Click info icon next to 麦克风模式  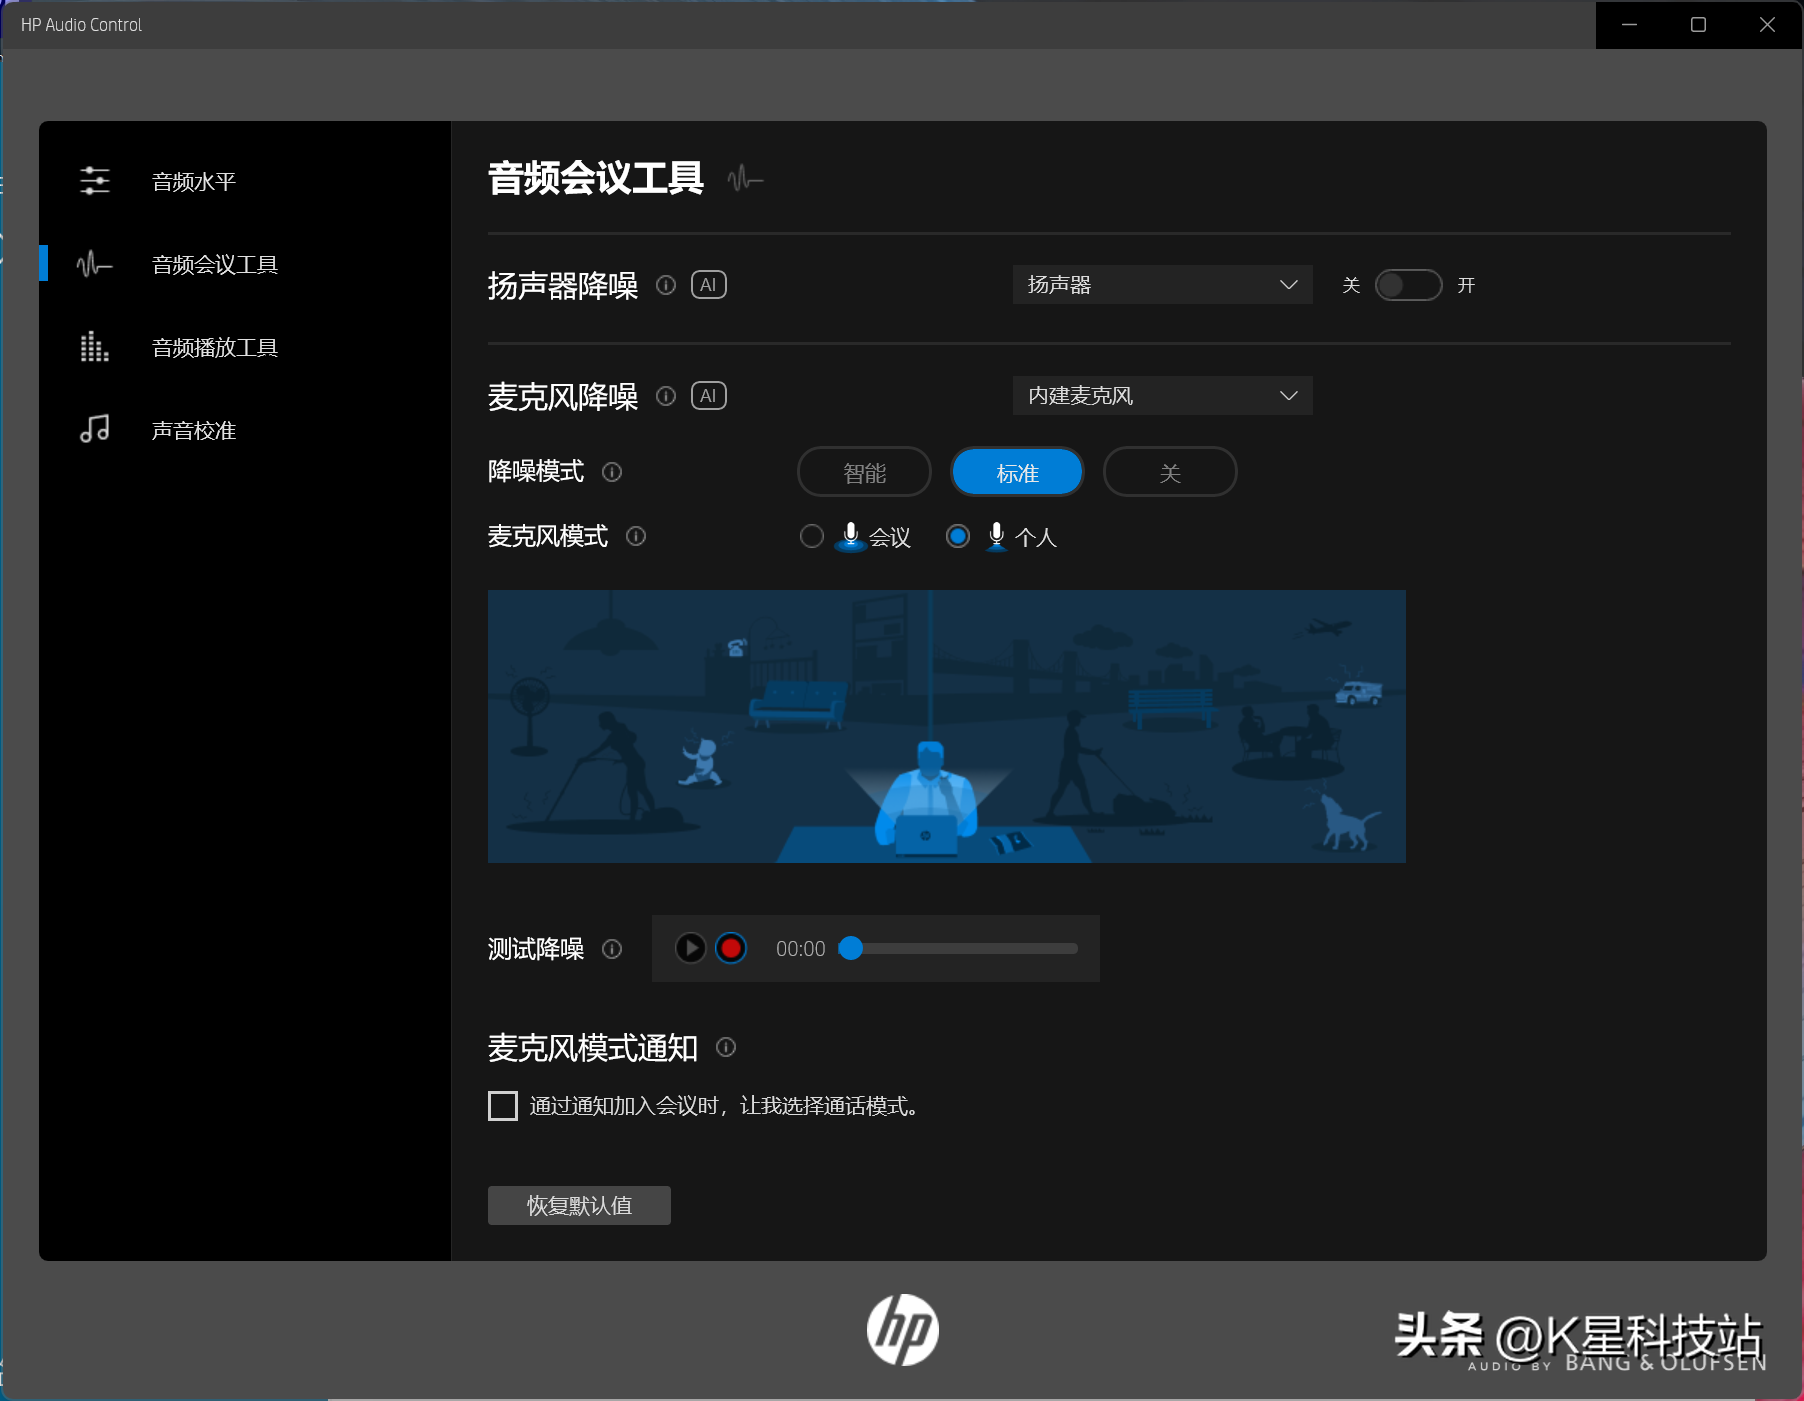[x=636, y=537]
